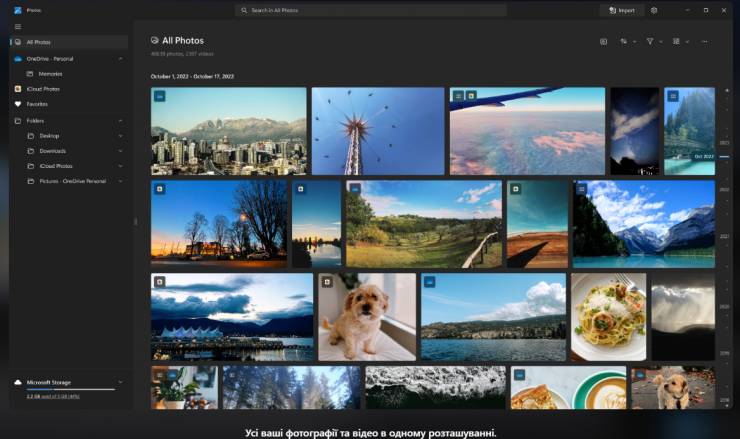Open the gallery view size dropdown
This screenshot has height=439, width=740.
click(680, 42)
